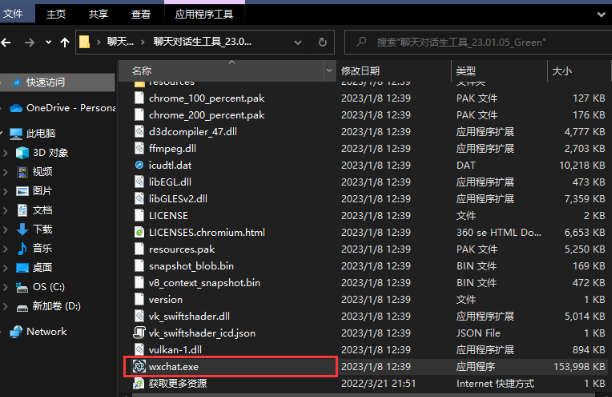The width and height of the screenshot is (612, 397).
Task: Click the 聊天对话生工具_23.0... breadcrumb
Action: pos(202,42)
